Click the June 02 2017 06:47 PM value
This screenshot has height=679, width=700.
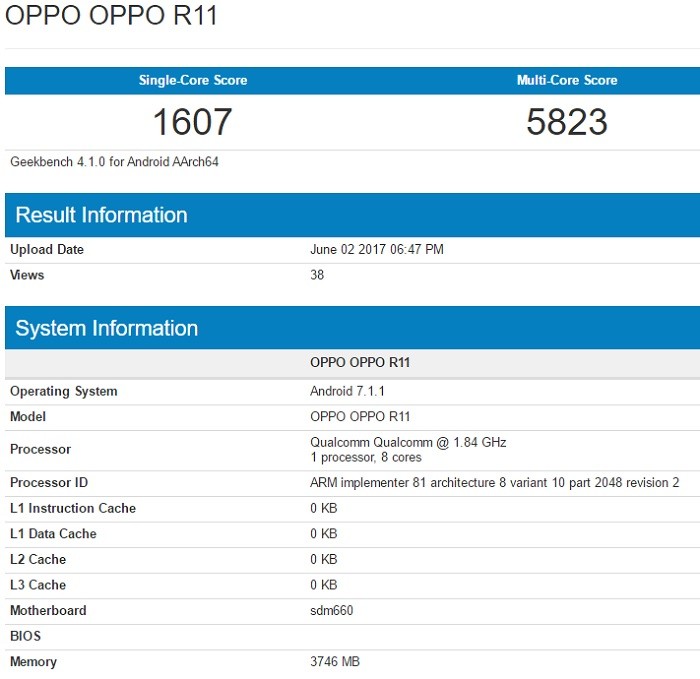pyautogui.click(x=377, y=249)
